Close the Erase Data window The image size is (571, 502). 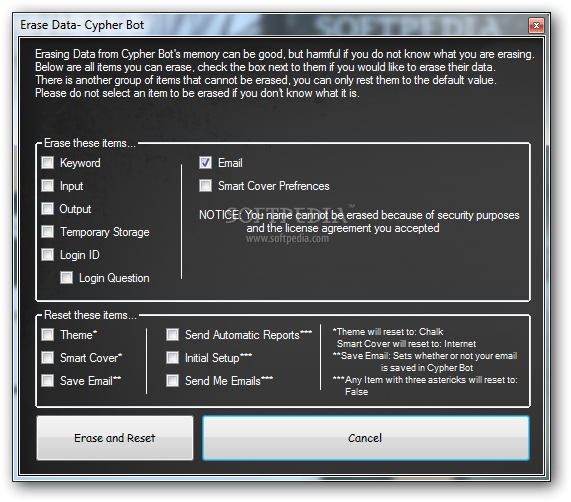click(536, 25)
